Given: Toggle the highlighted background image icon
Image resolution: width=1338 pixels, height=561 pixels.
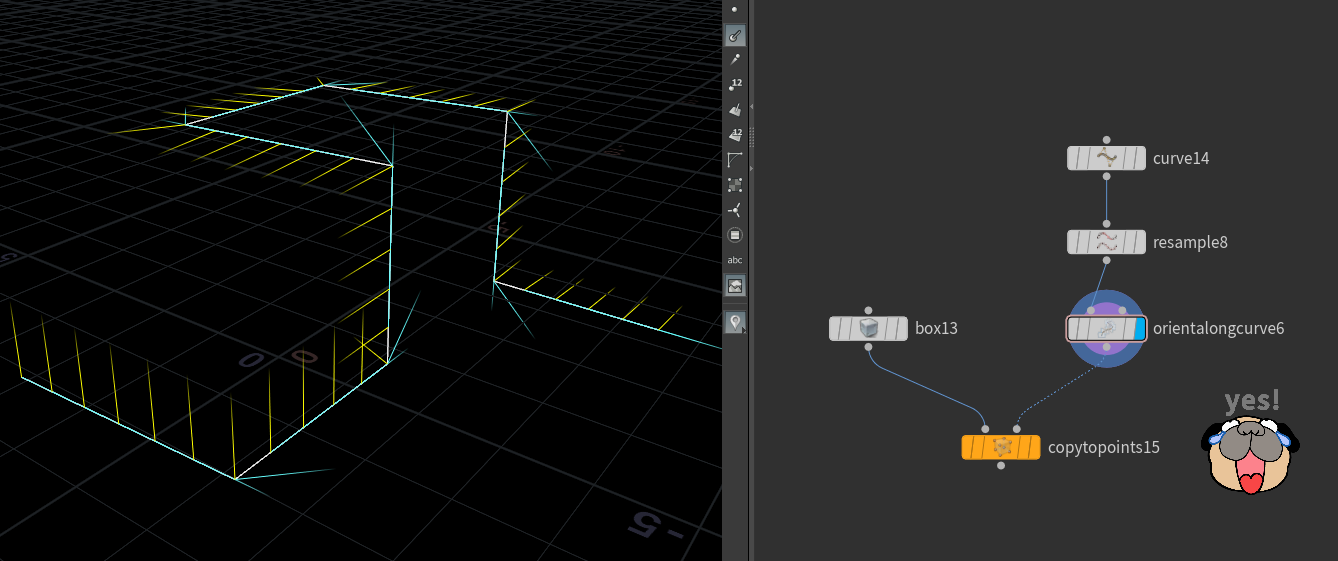Looking at the screenshot, I should click(x=735, y=286).
